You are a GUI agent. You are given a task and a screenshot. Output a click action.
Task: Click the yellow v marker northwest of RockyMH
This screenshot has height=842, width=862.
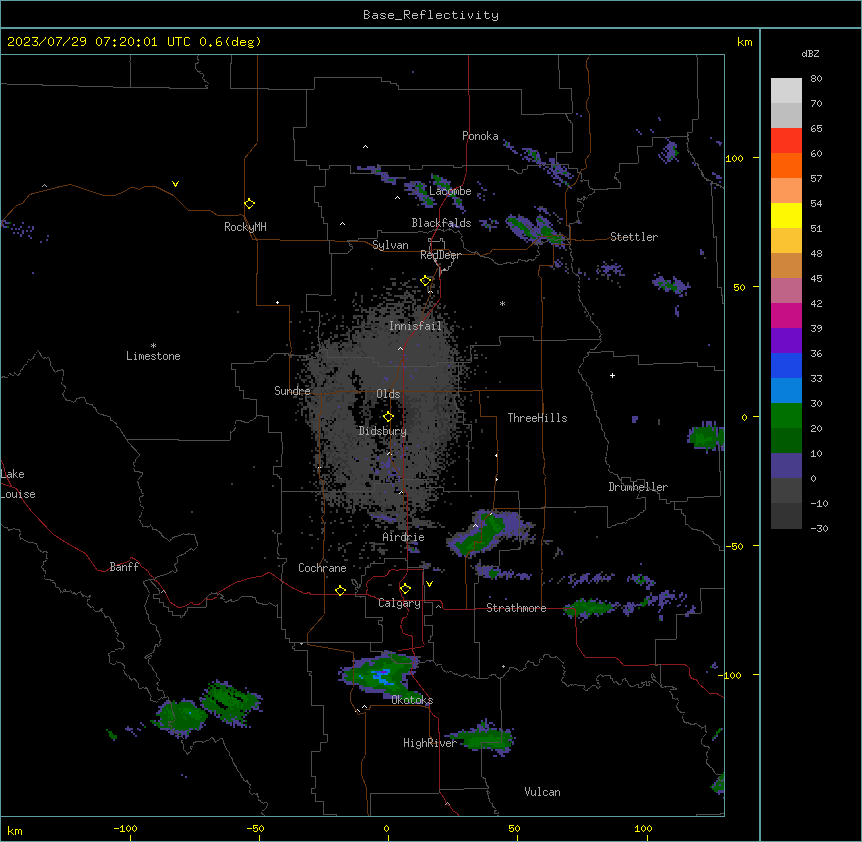pyautogui.click(x=175, y=184)
